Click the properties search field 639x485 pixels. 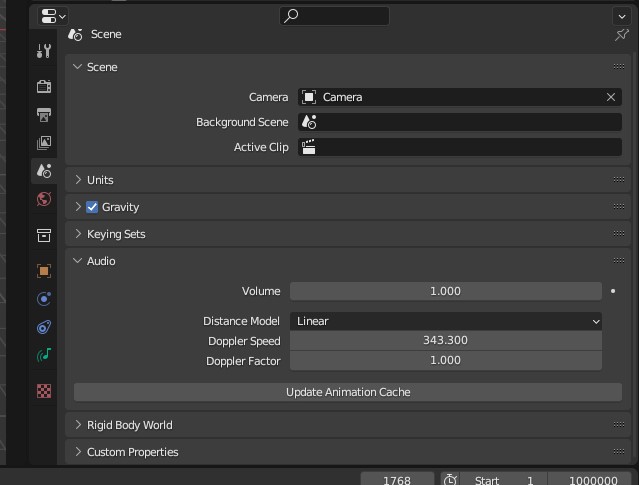point(334,16)
